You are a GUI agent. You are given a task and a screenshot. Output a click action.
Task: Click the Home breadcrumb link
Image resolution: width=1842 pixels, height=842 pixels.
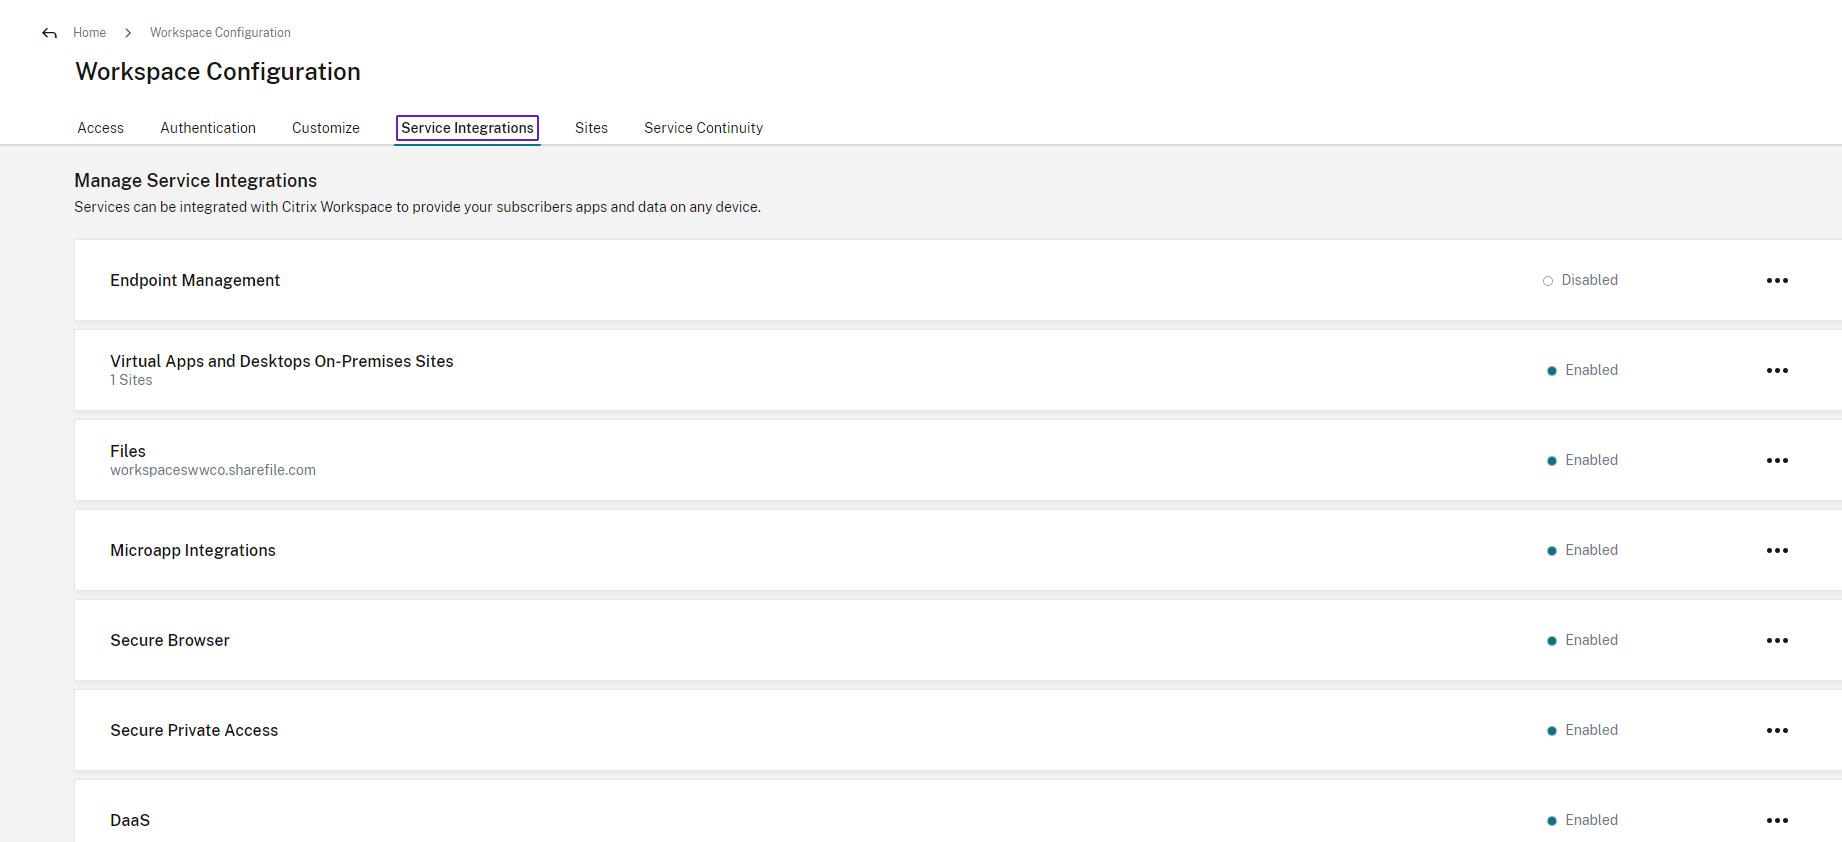89,33
